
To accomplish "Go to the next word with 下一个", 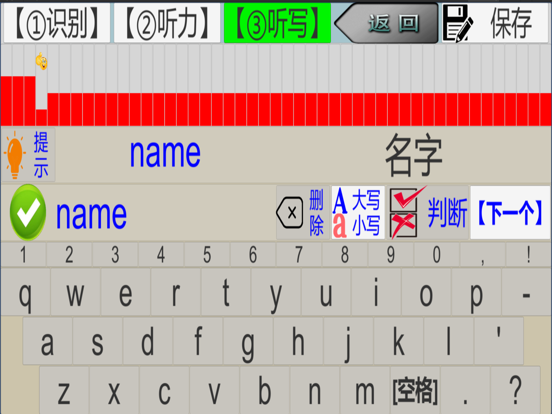I will click(x=510, y=213).
